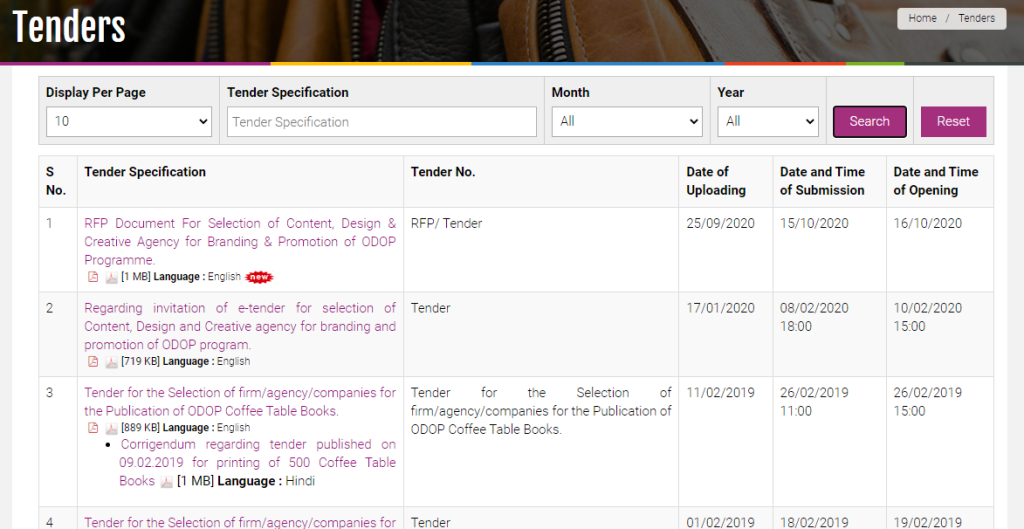Open Acrobat PDF icon next to [719 KB]
The width and height of the screenshot is (1024, 529).
click(x=112, y=362)
